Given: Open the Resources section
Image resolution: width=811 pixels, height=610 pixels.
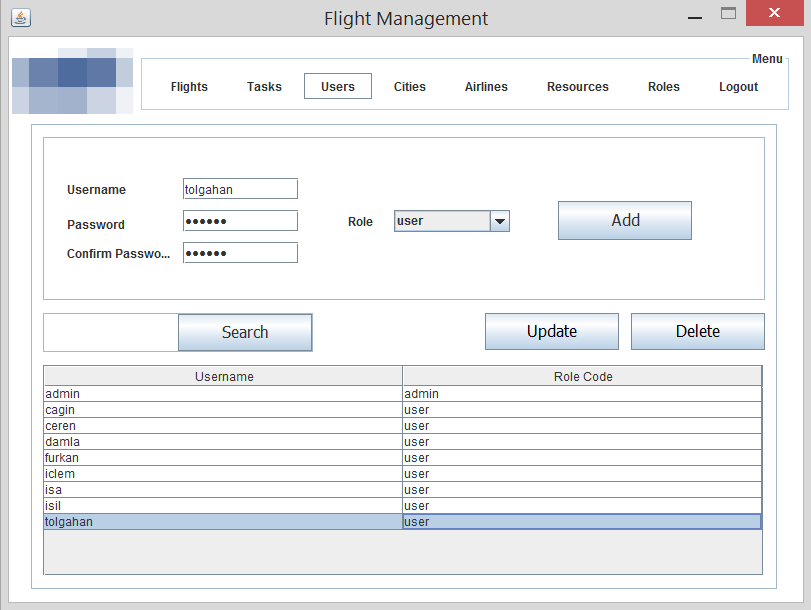Looking at the screenshot, I should tap(577, 87).
